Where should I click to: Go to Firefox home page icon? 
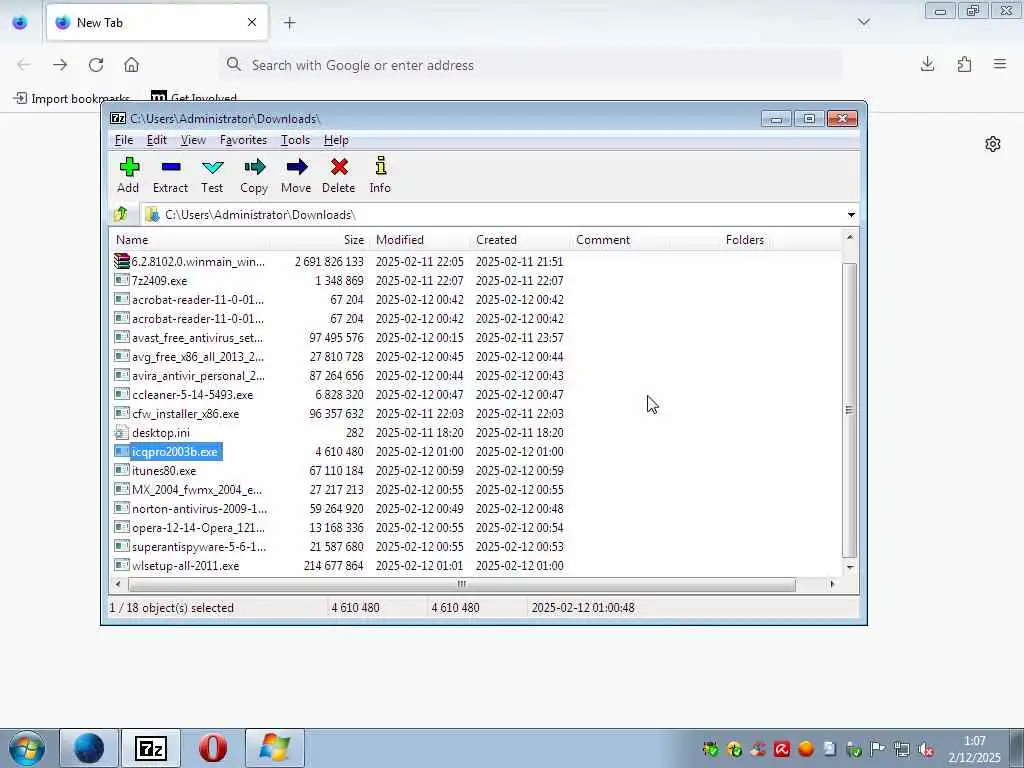(x=131, y=65)
